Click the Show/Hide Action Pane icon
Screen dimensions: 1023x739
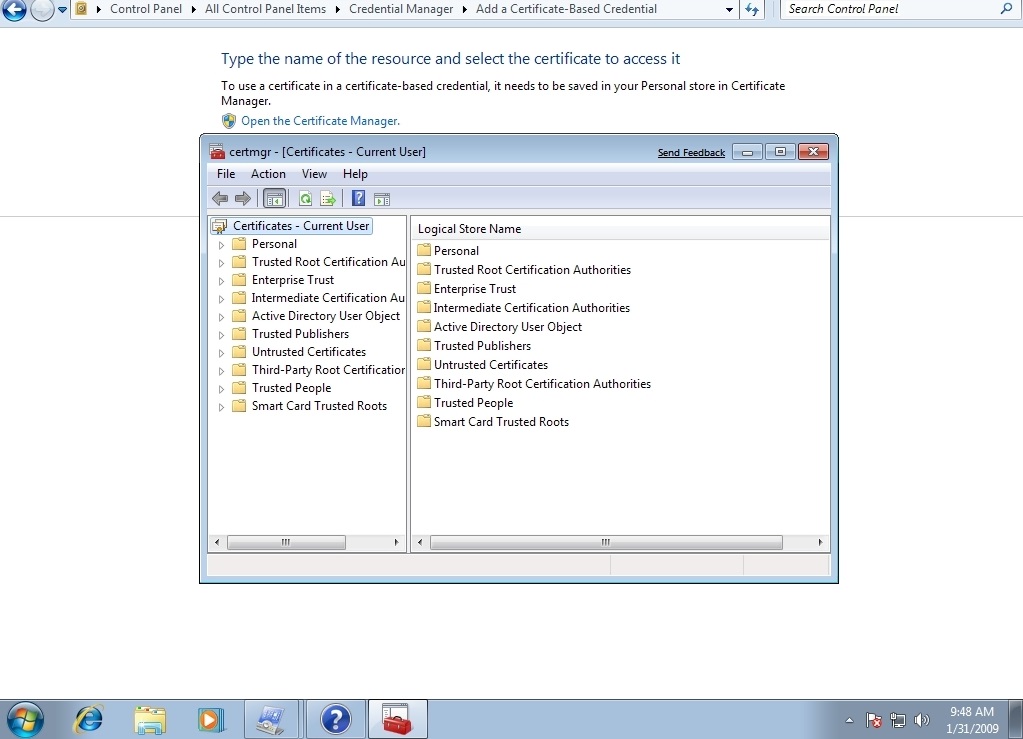[x=381, y=198]
